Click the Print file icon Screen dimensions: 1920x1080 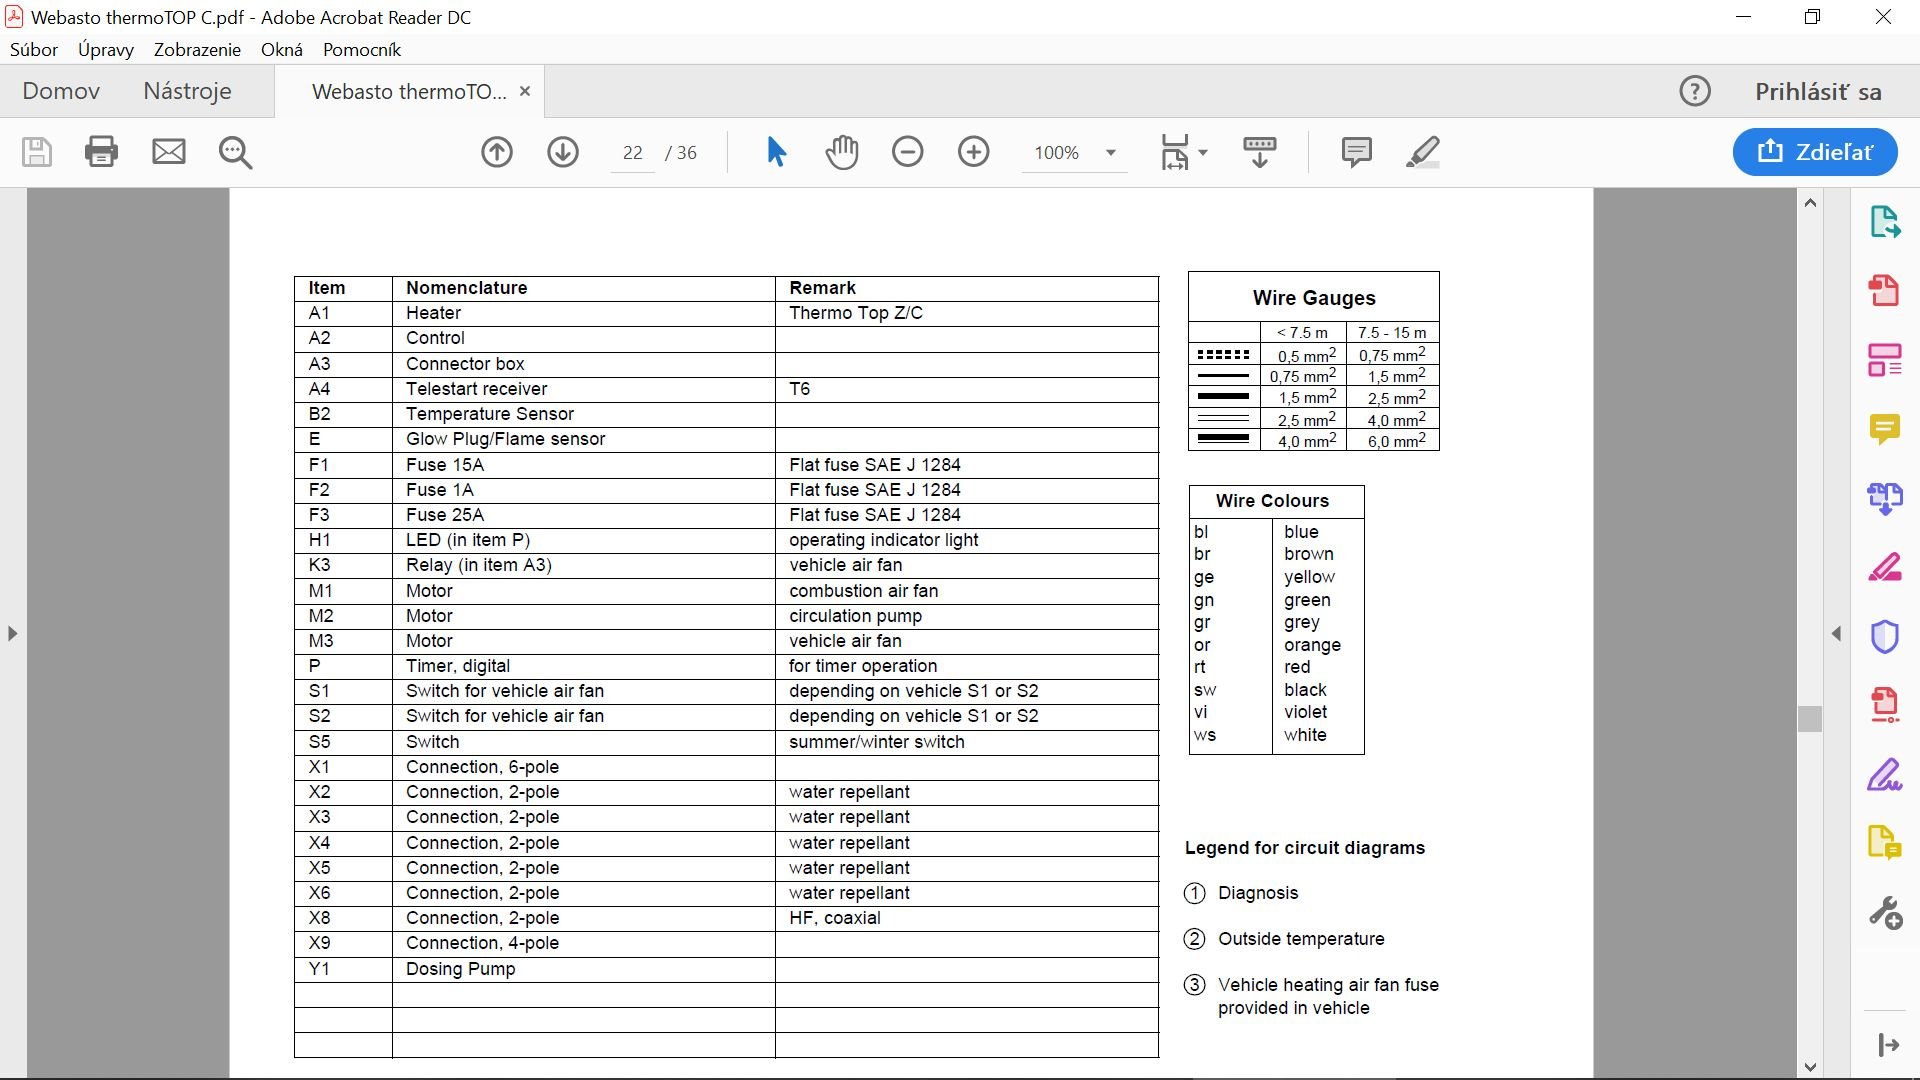pyautogui.click(x=101, y=152)
